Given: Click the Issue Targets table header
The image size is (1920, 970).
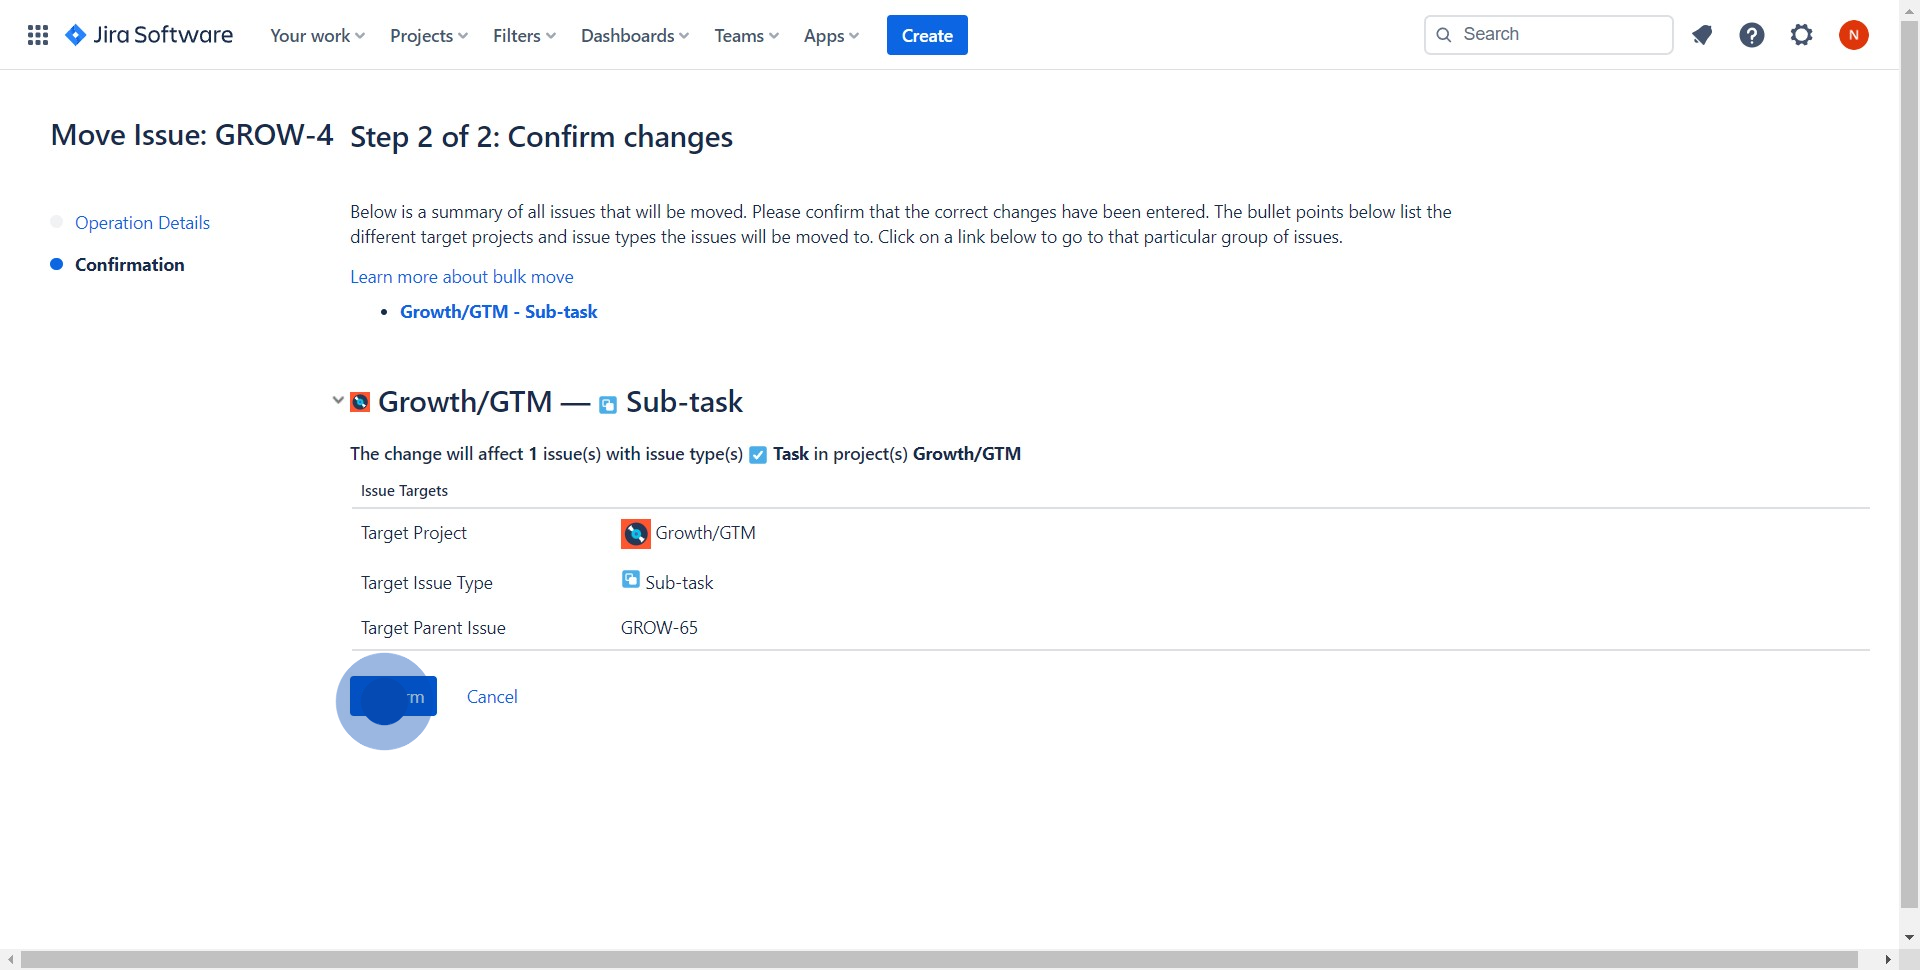Looking at the screenshot, I should (x=404, y=491).
